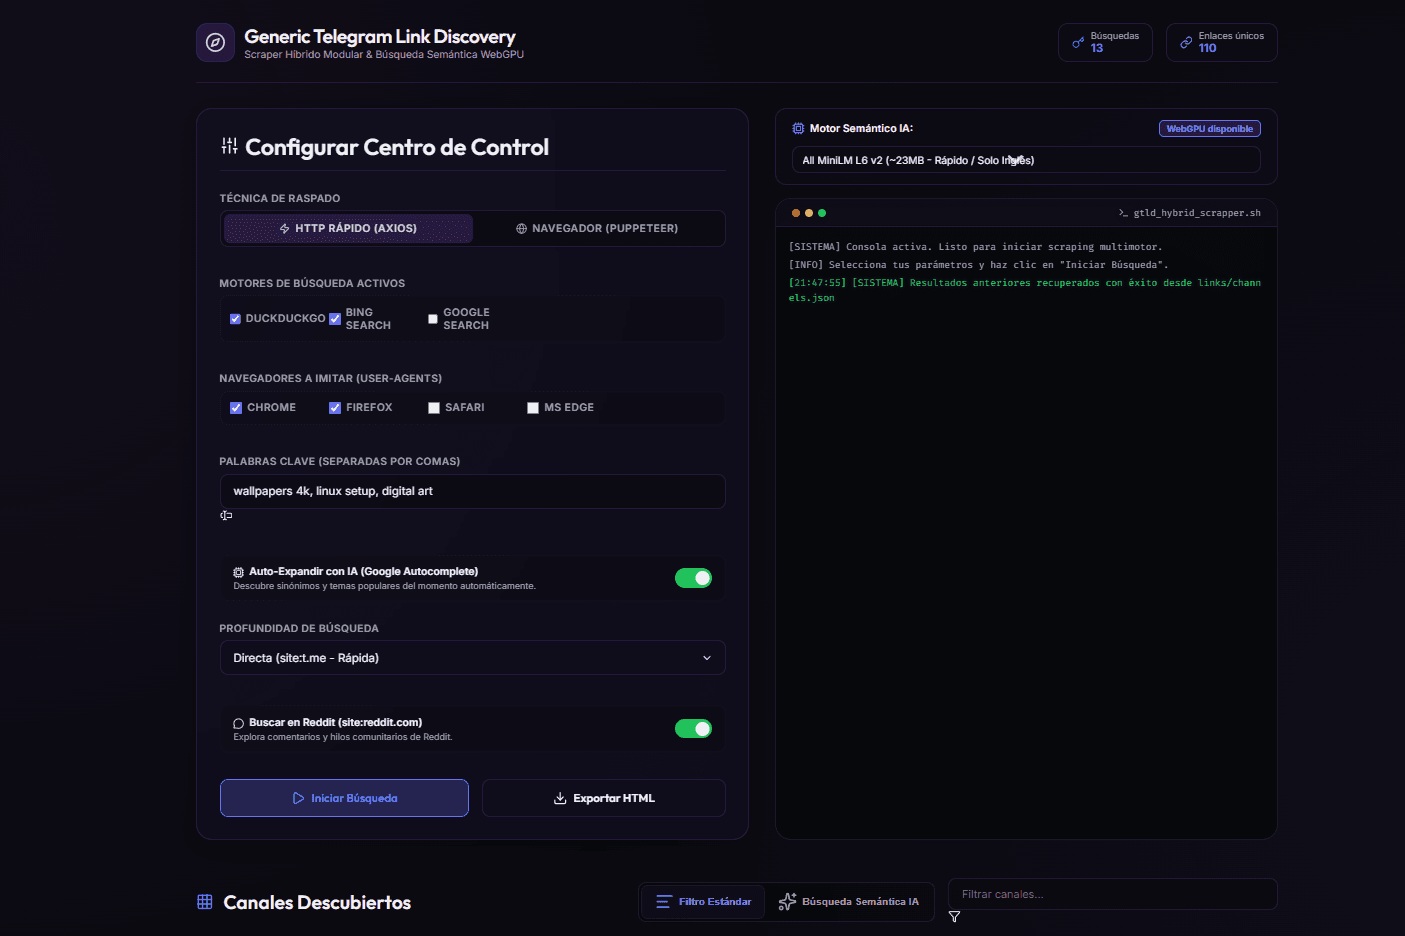The width and height of the screenshot is (1405, 936).
Task: Click the terminal prompt icon by gtld_hybrid_scrapper.sh
Action: coord(1123,213)
